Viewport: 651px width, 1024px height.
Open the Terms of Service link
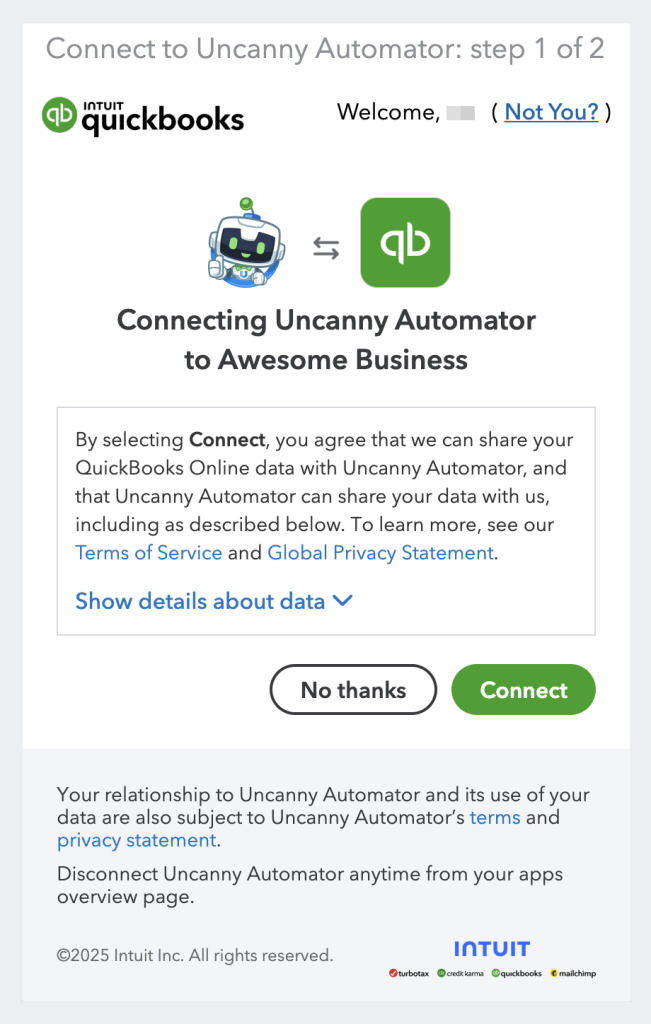click(x=148, y=552)
